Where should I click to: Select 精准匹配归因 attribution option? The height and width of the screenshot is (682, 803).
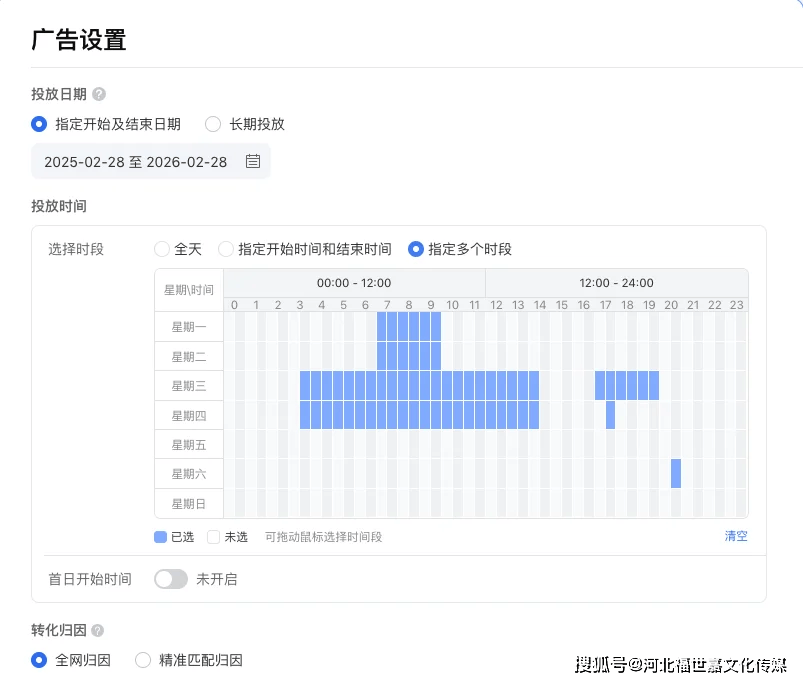[143, 660]
